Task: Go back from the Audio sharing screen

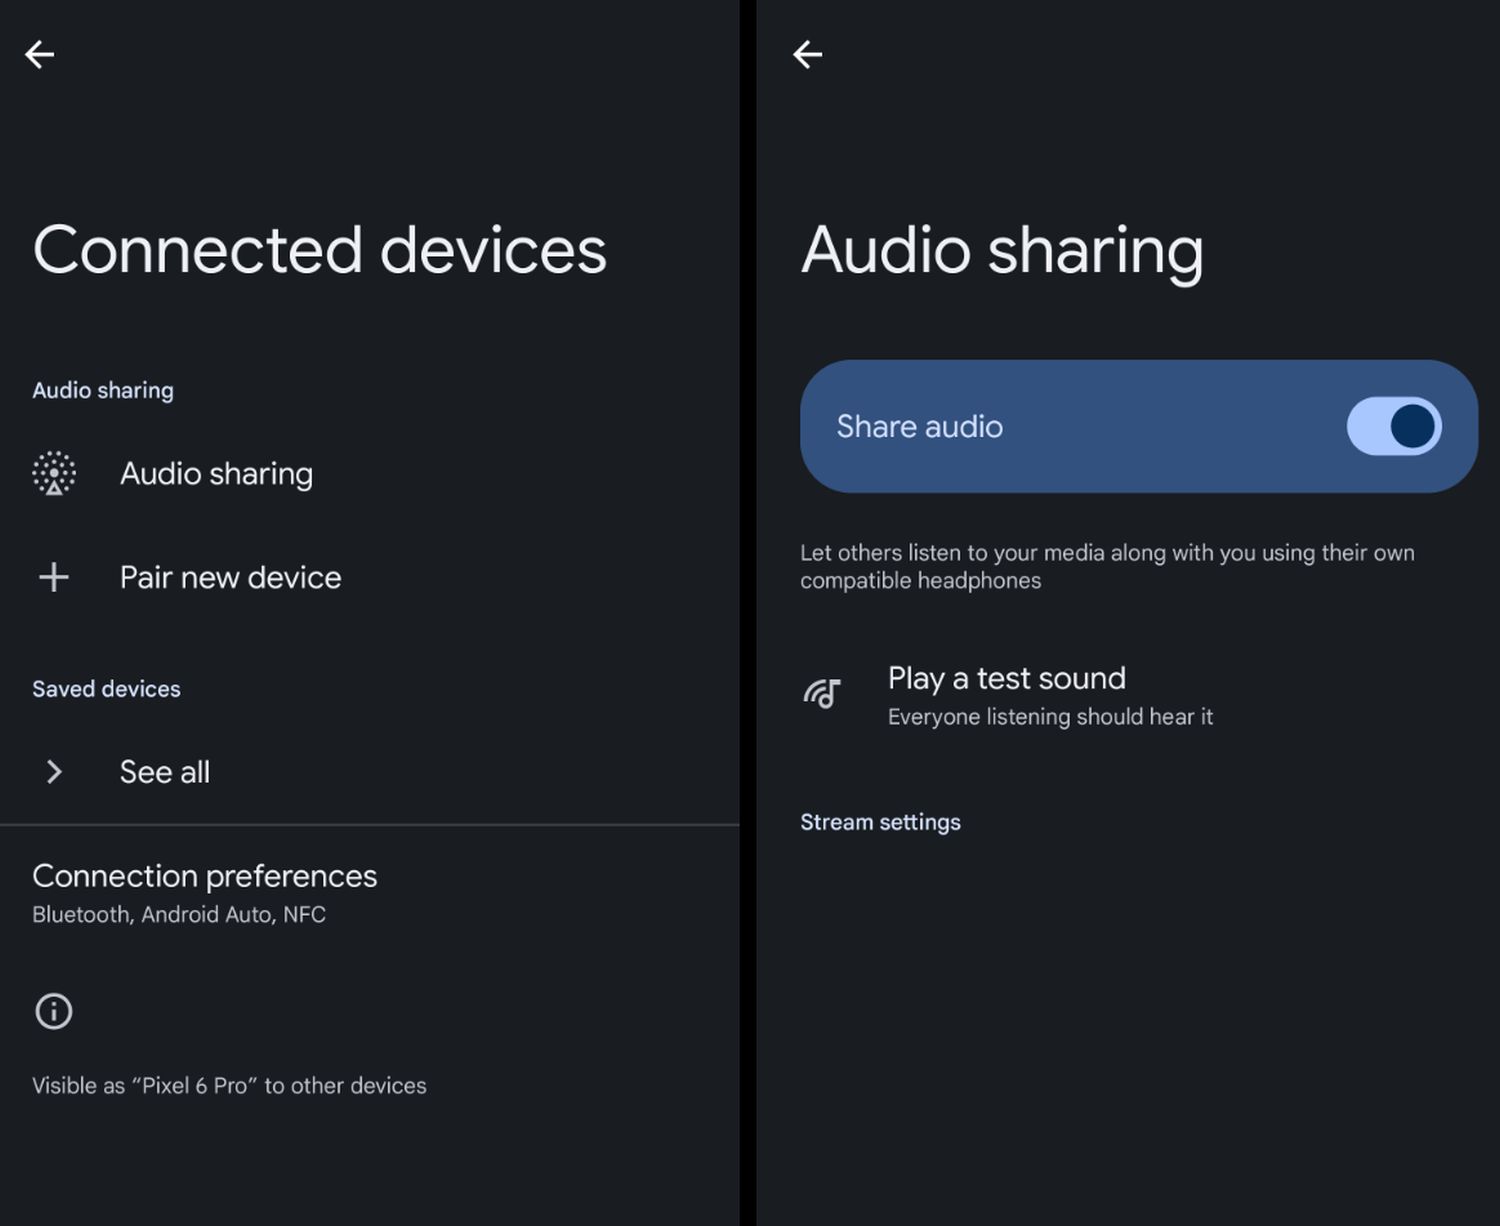Action: click(x=807, y=54)
